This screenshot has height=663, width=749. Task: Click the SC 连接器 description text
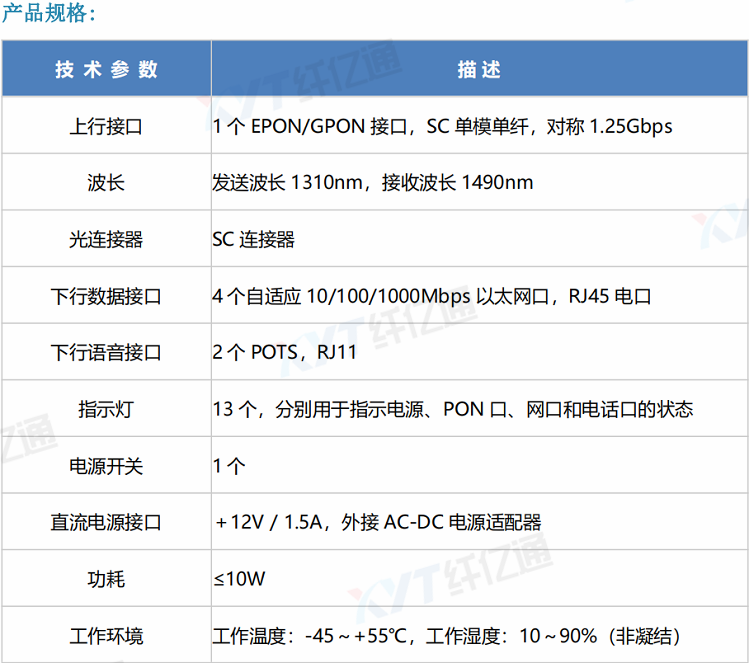[x=253, y=240]
